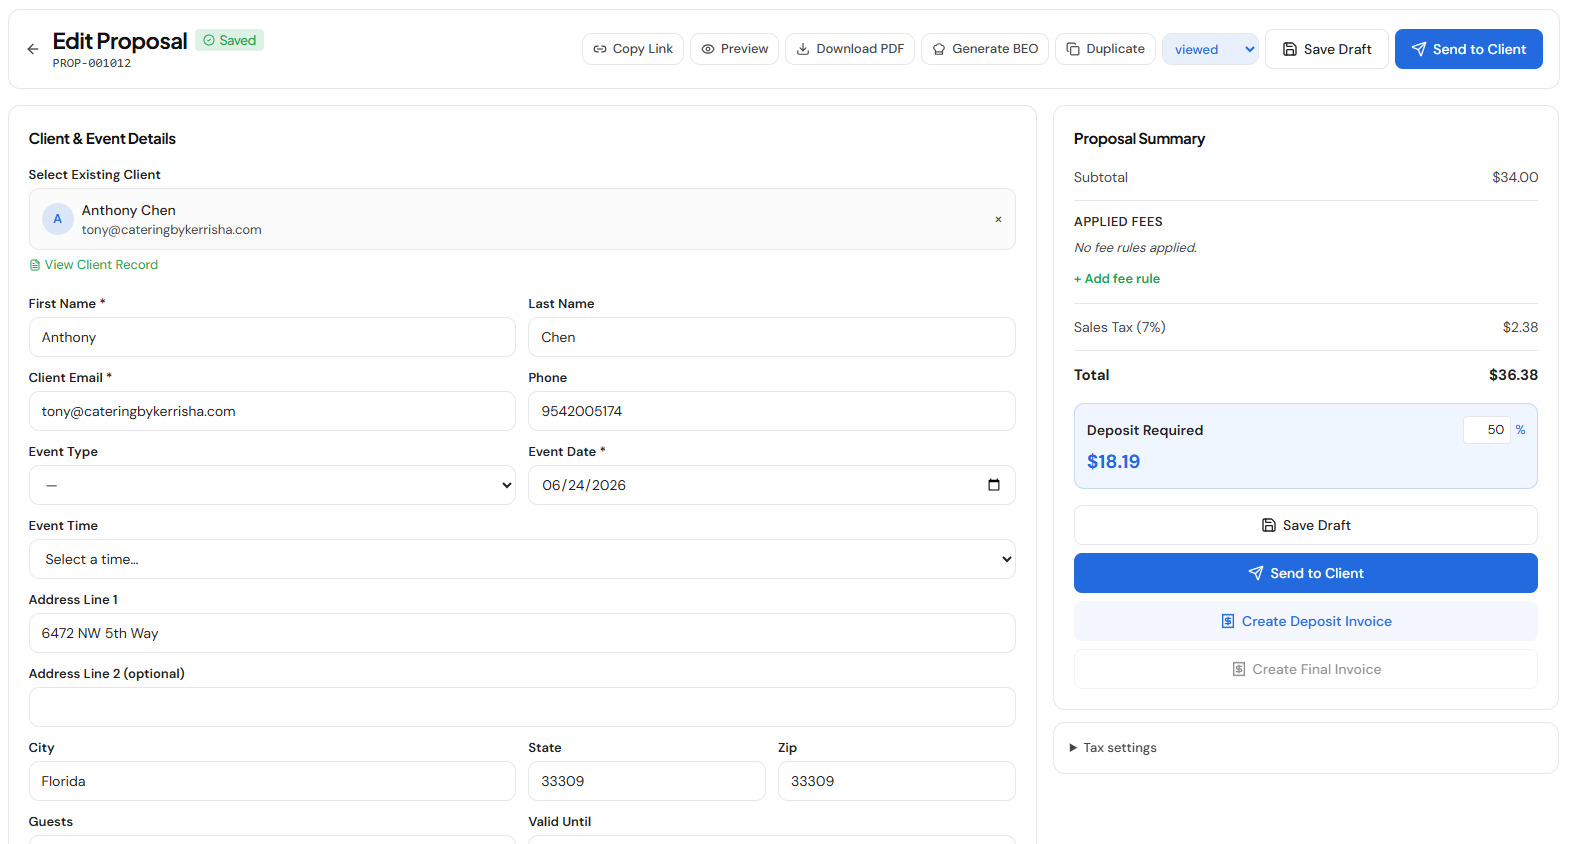The image size is (1570, 844).
Task: Open the Event Type dropdown
Action: coord(272,485)
